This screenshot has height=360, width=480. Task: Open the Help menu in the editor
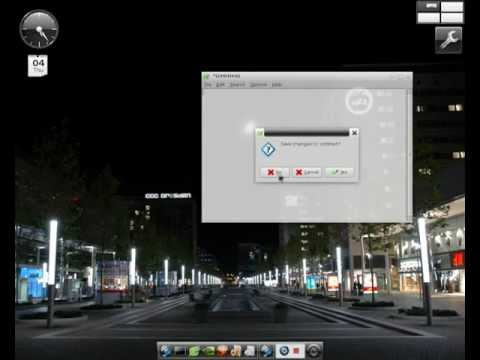(277, 85)
